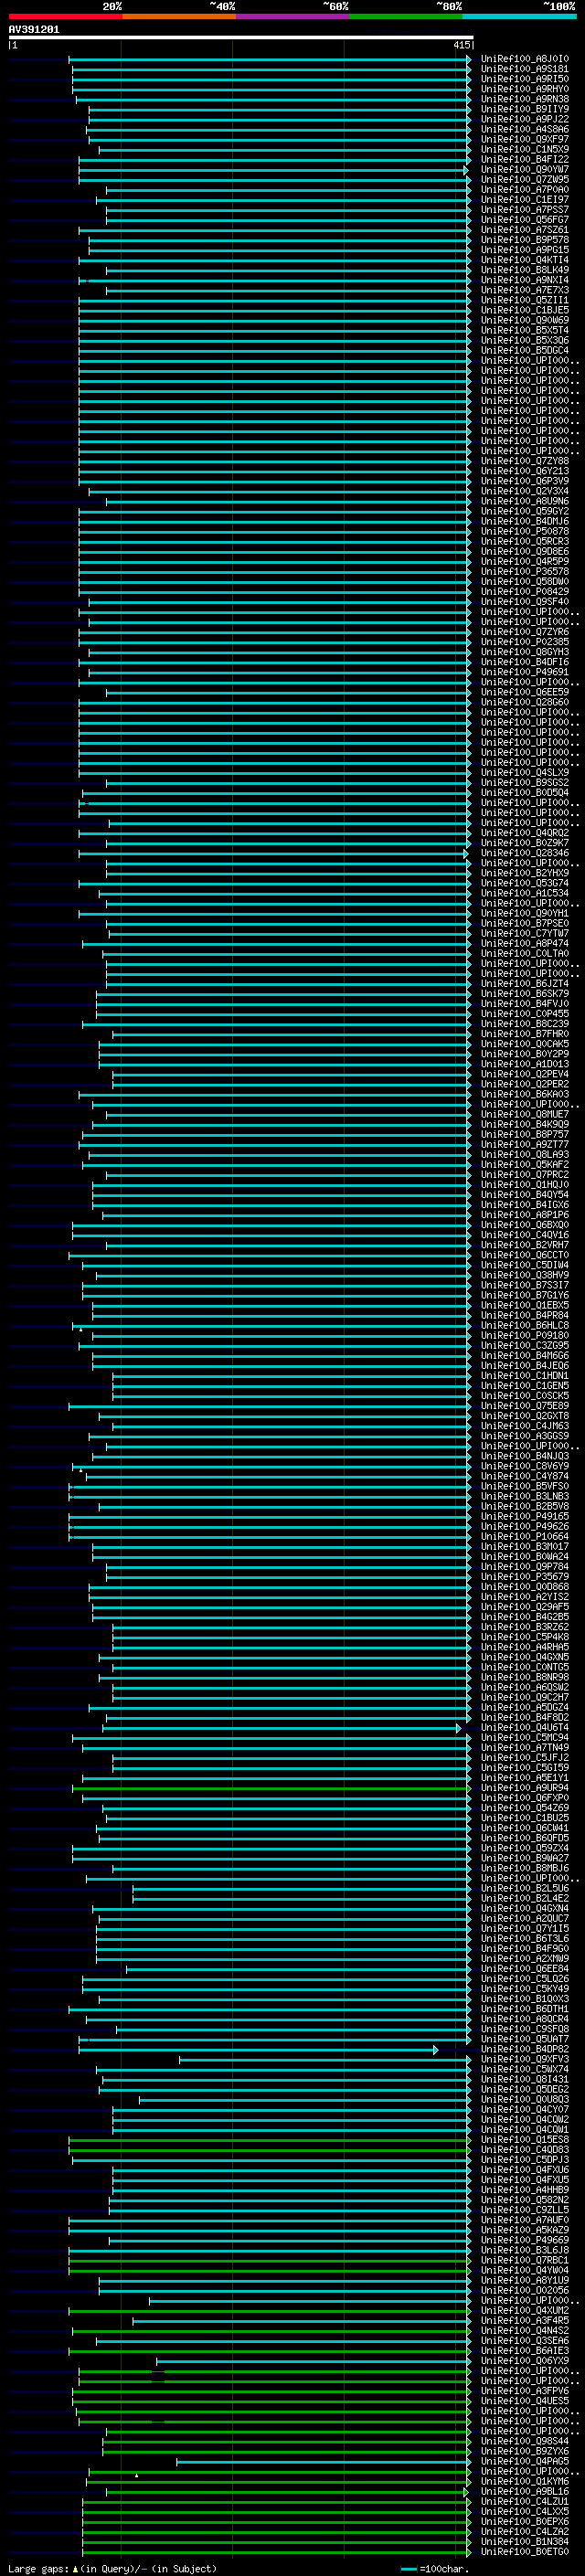Select the UniRef100_B1N384 label
This screenshot has width=585, height=2576.
[x=525, y=2543]
